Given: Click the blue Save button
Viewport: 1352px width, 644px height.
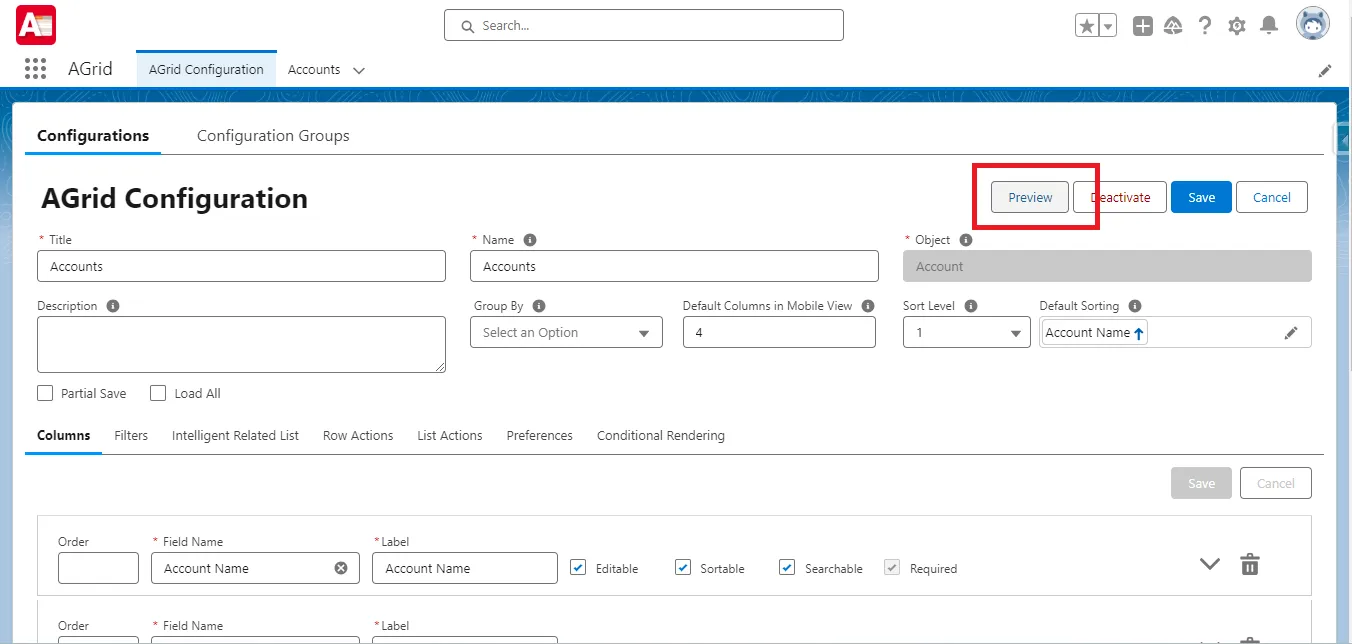Looking at the screenshot, I should (x=1201, y=197).
